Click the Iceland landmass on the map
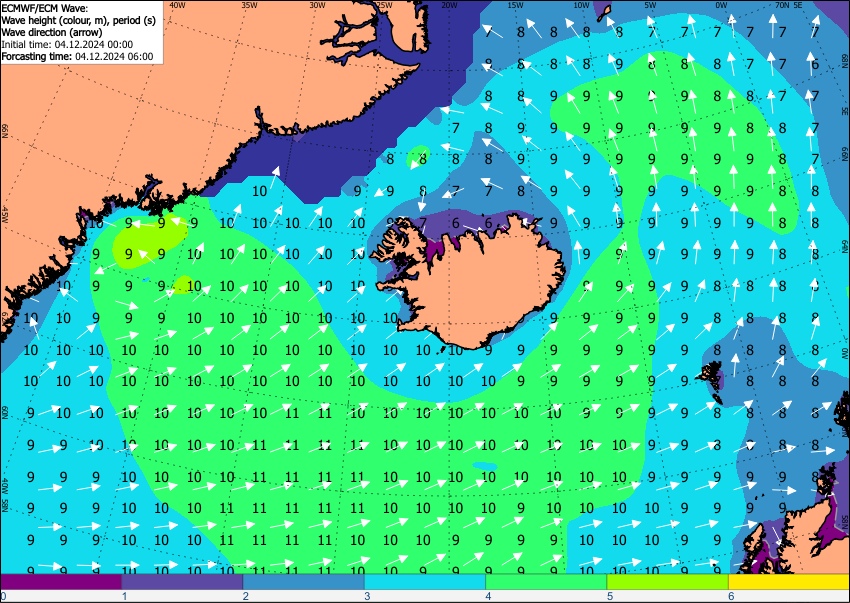 (477, 285)
